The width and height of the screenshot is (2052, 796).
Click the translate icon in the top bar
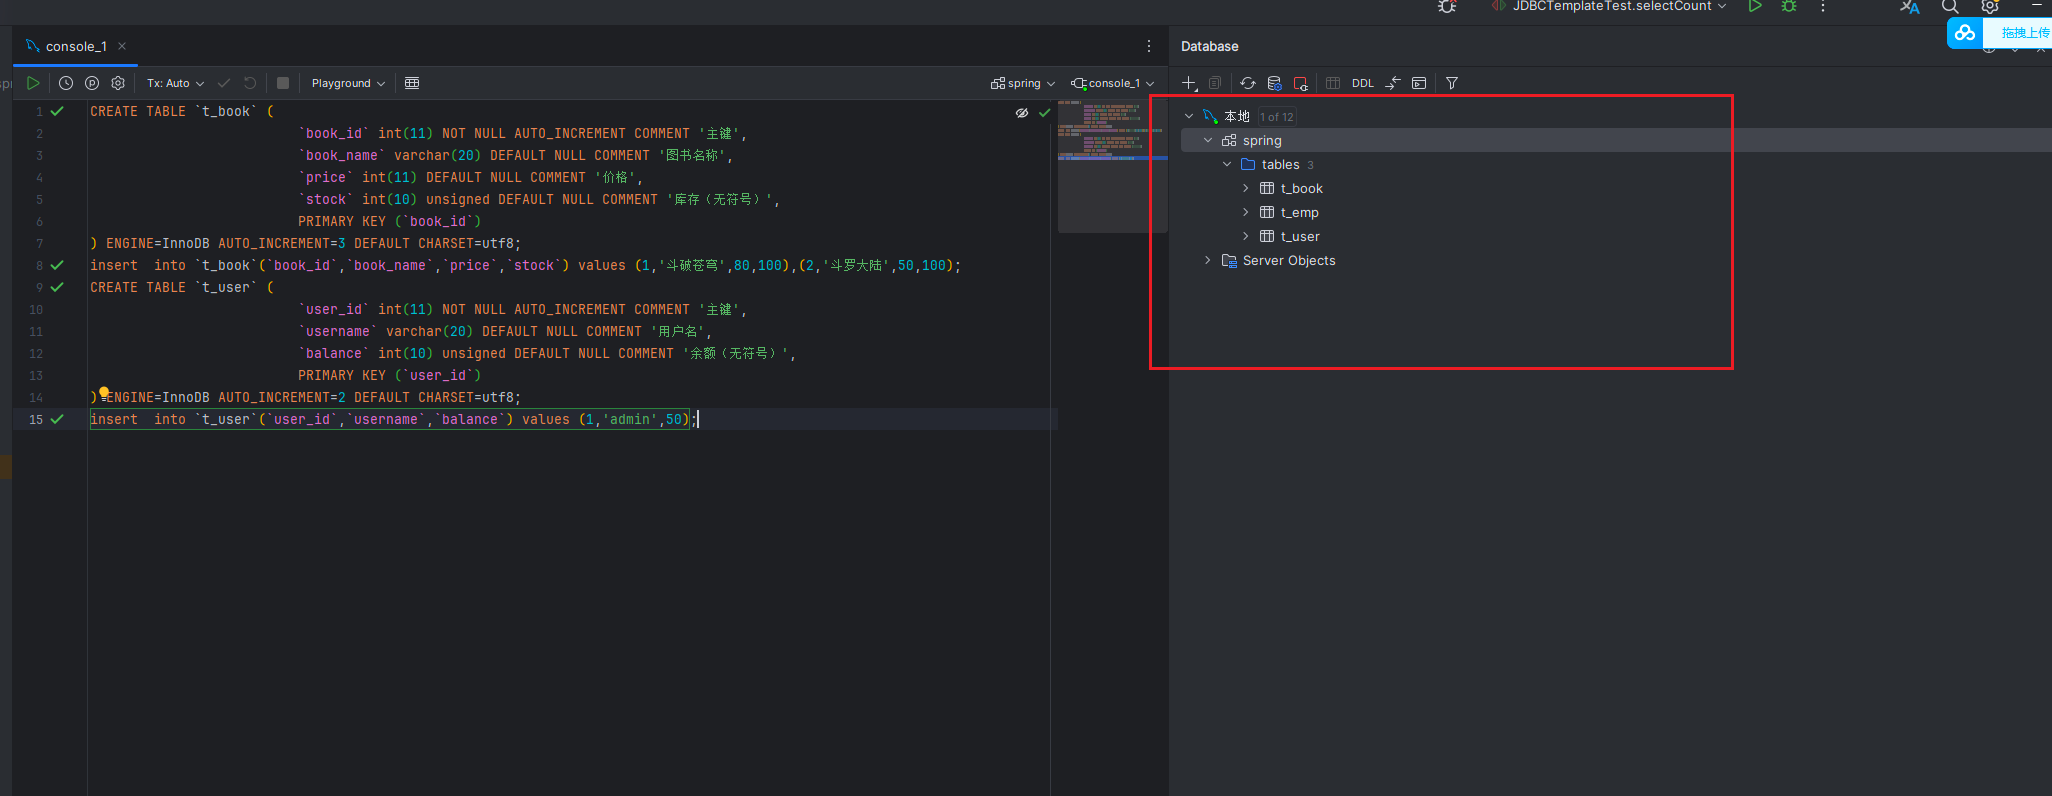click(x=1910, y=7)
